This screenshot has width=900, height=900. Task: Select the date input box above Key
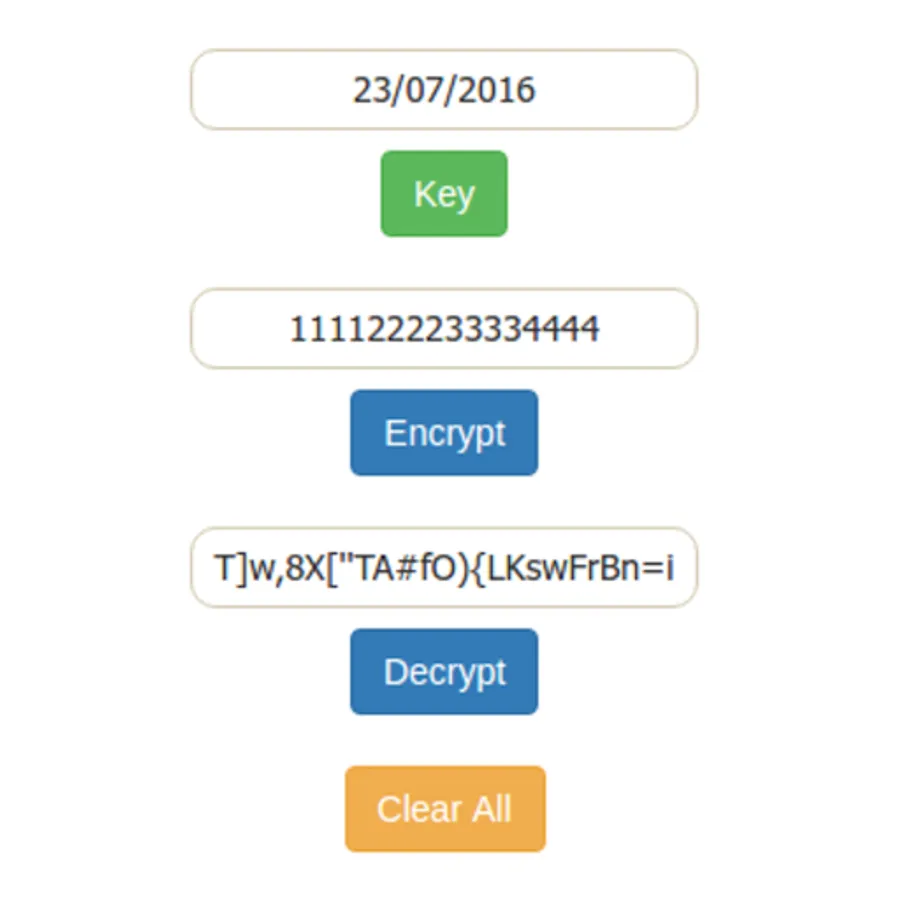pyautogui.click(x=444, y=90)
